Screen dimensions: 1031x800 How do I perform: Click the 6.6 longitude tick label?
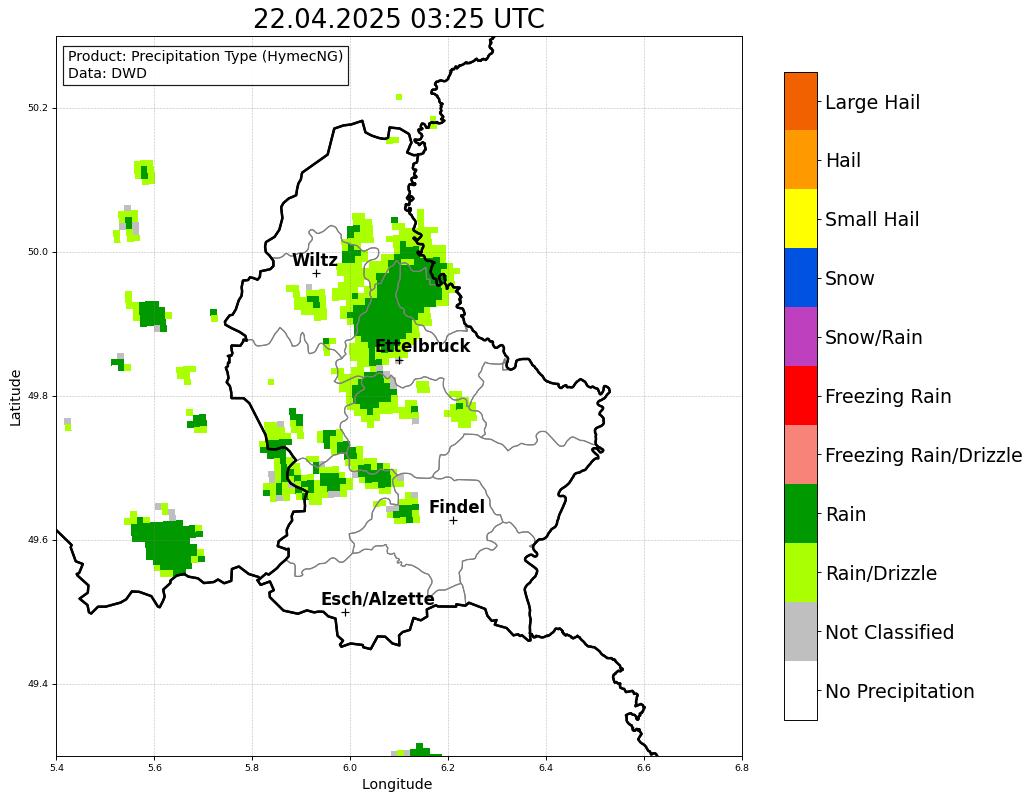coord(644,767)
